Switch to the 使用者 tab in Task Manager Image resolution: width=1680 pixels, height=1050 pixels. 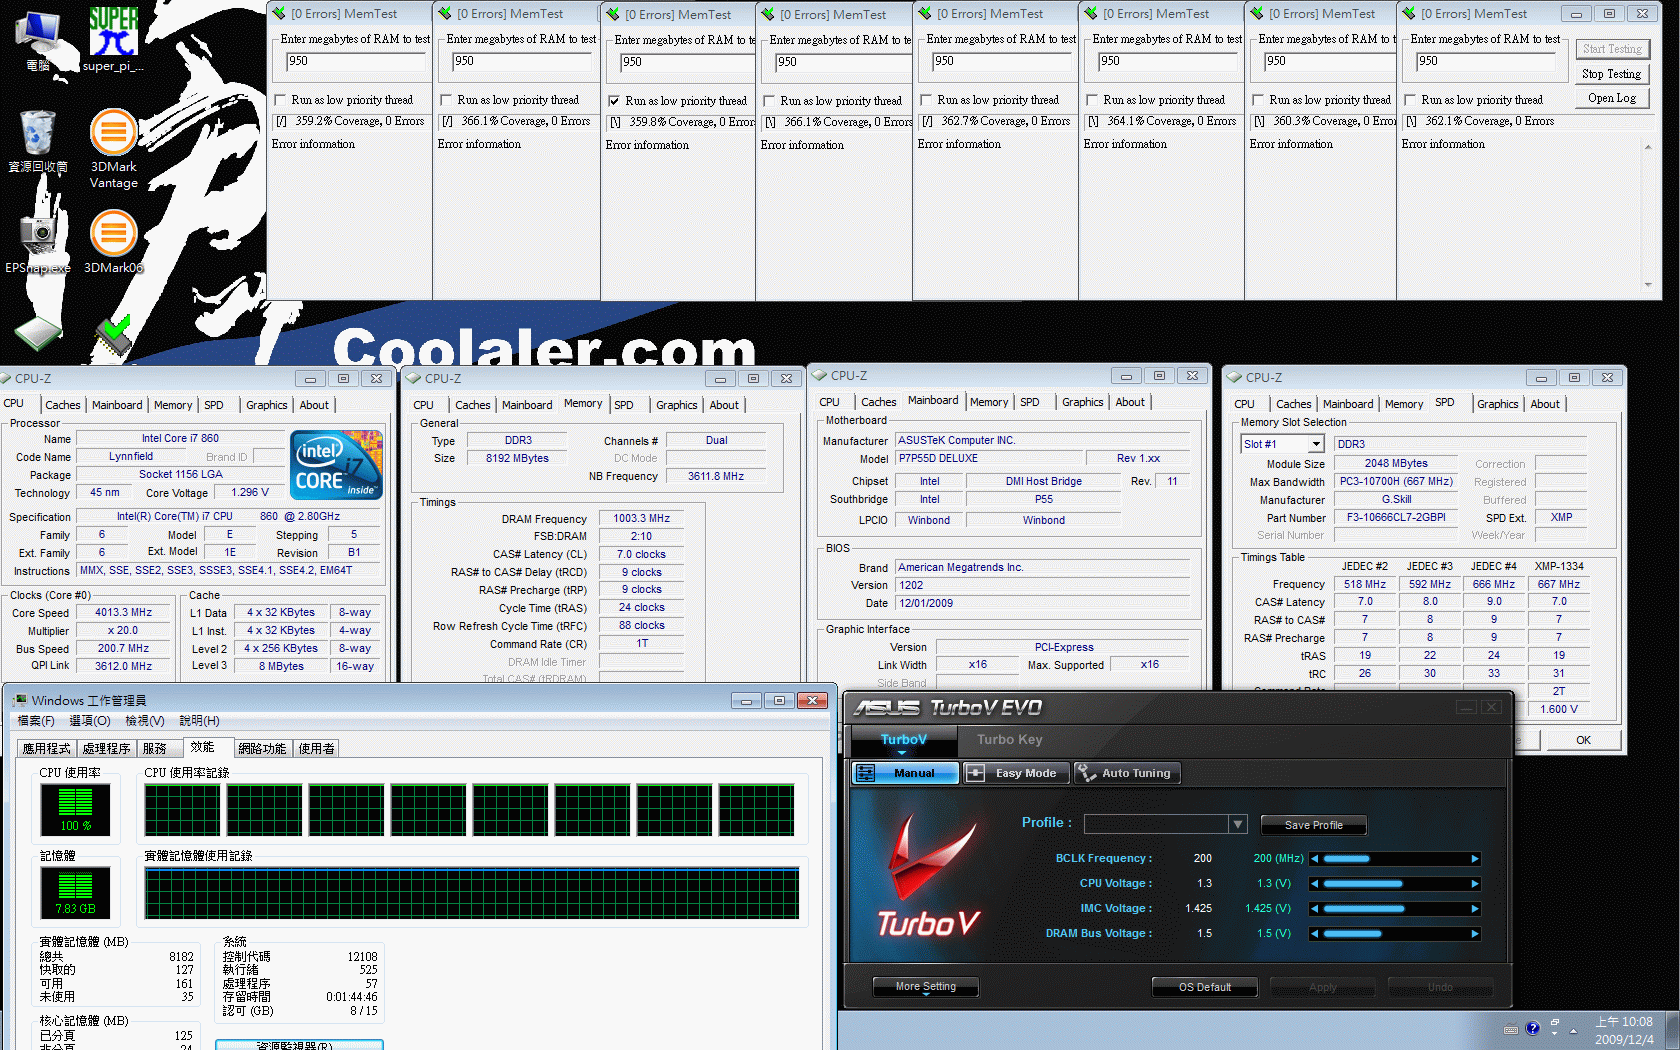coord(317,748)
